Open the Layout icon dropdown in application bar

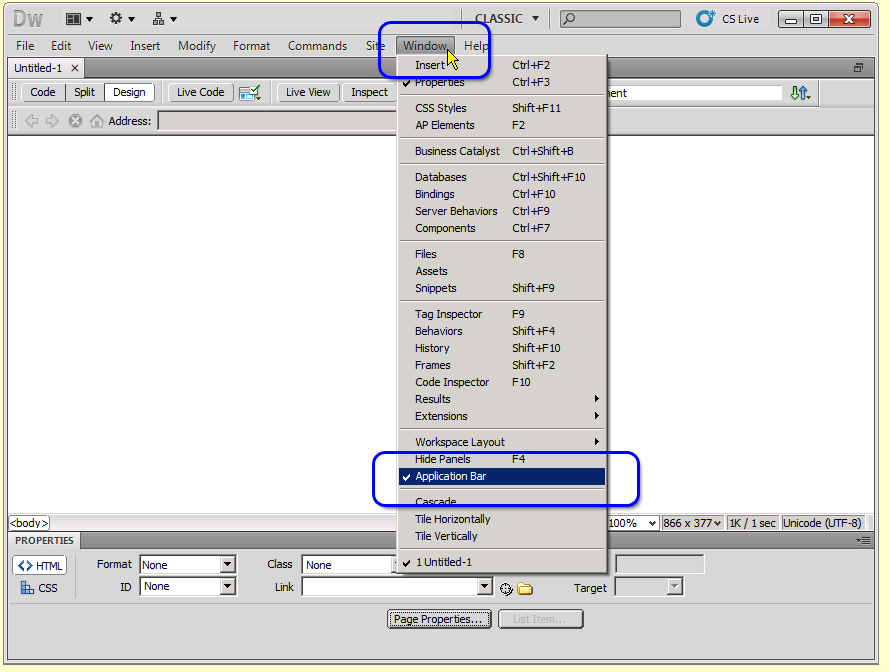click(x=79, y=19)
